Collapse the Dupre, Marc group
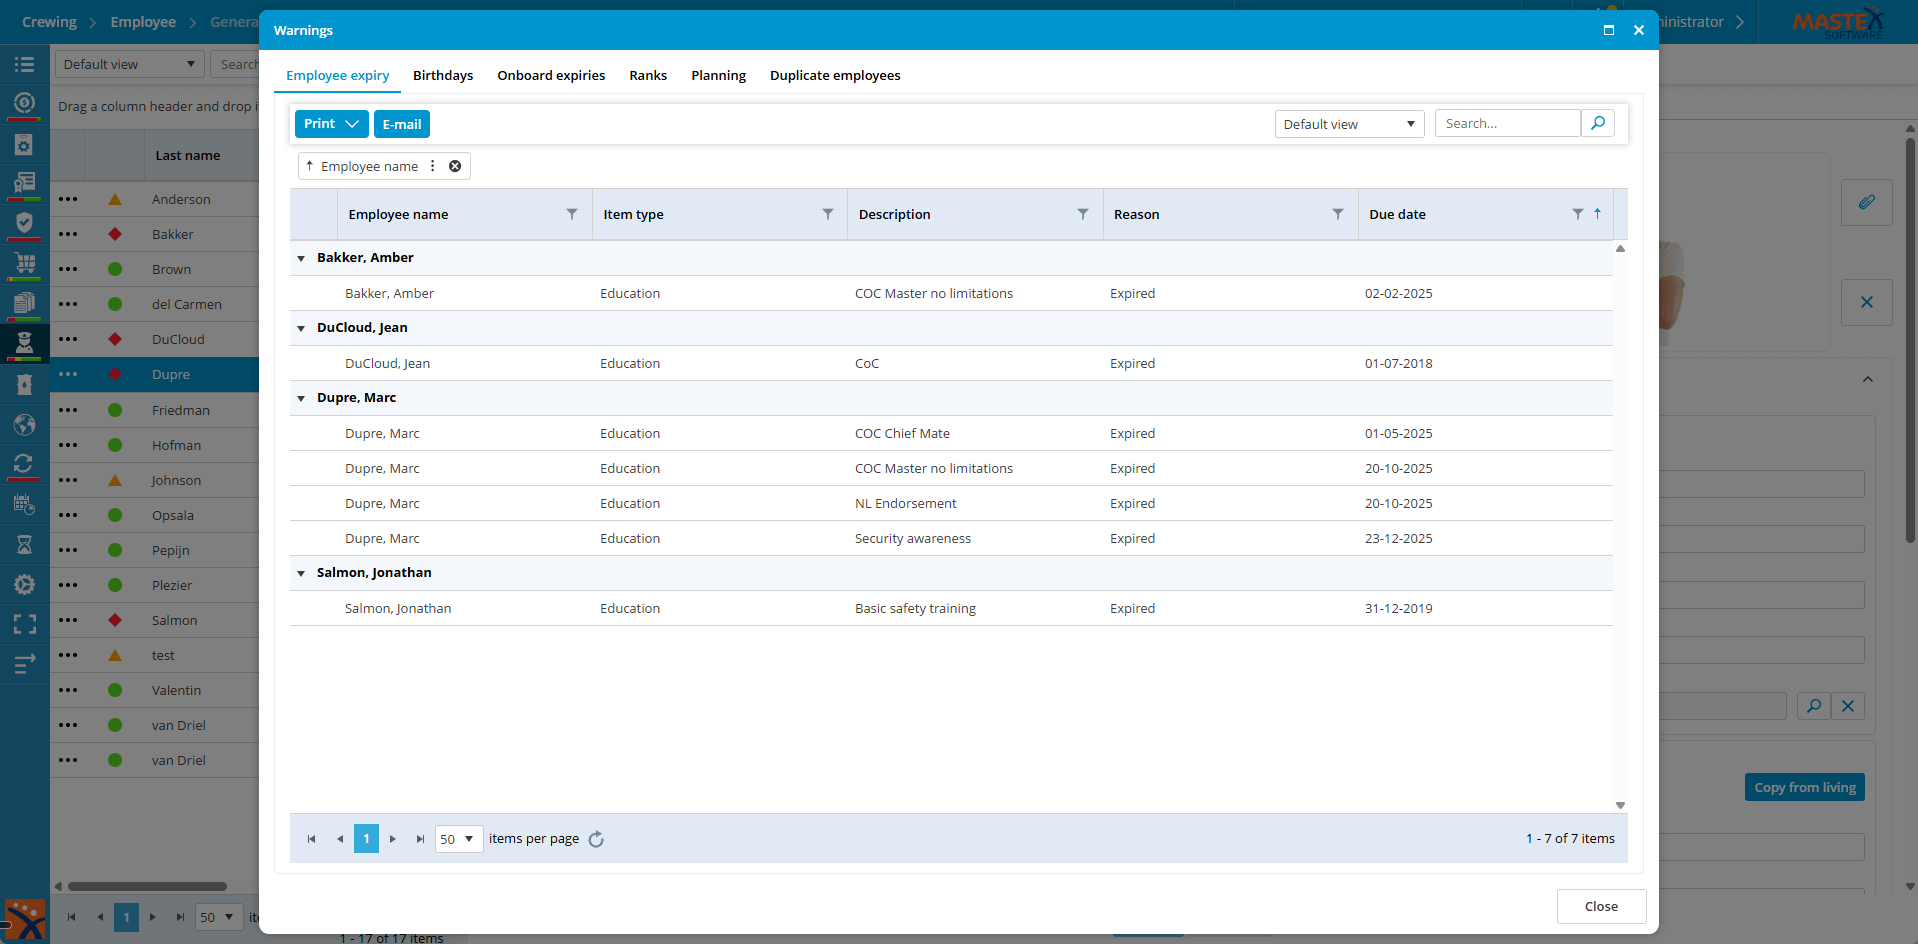Image resolution: width=1918 pixels, height=944 pixels. pos(301,398)
